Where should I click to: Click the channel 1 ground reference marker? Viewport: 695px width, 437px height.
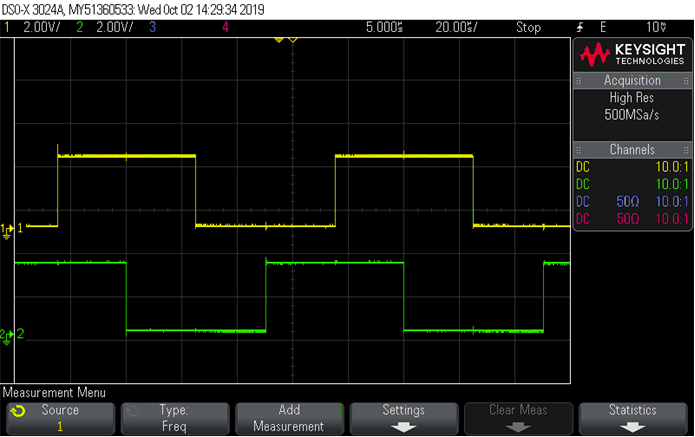click(x=7, y=229)
